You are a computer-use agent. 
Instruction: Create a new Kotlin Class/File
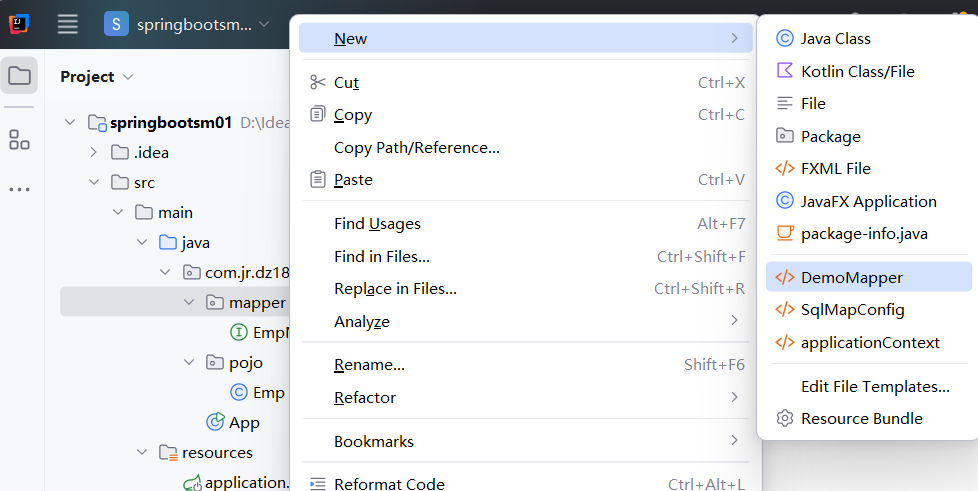tap(869, 71)
